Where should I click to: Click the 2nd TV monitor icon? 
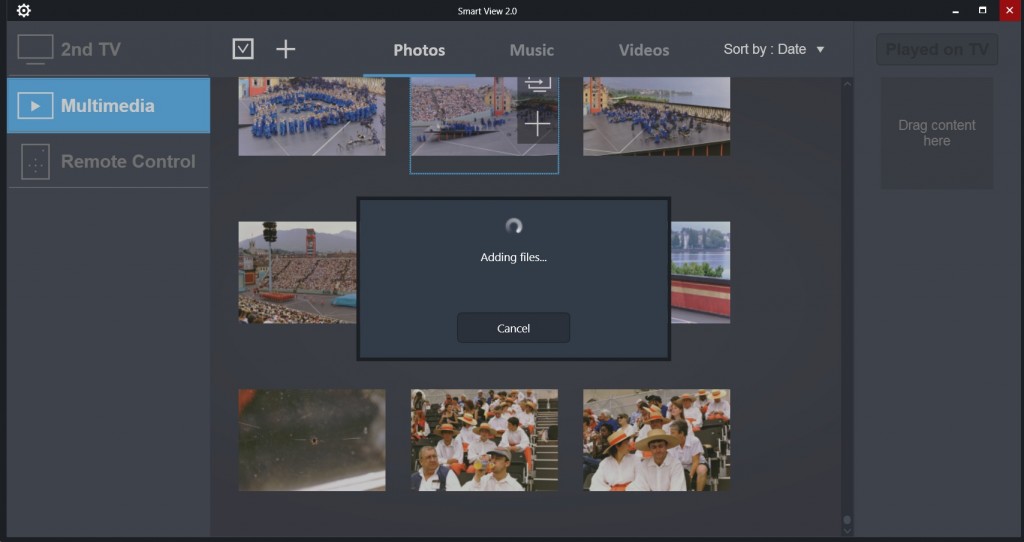(35, 49)
